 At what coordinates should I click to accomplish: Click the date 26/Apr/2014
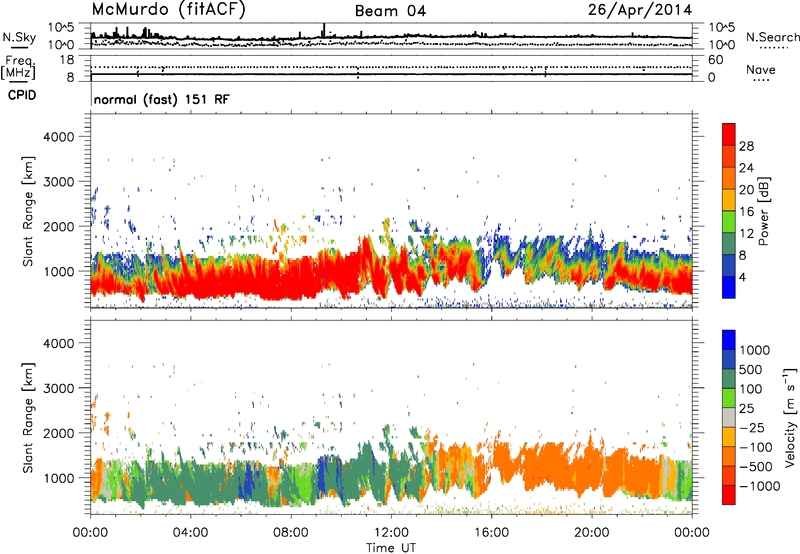[640, 10]
